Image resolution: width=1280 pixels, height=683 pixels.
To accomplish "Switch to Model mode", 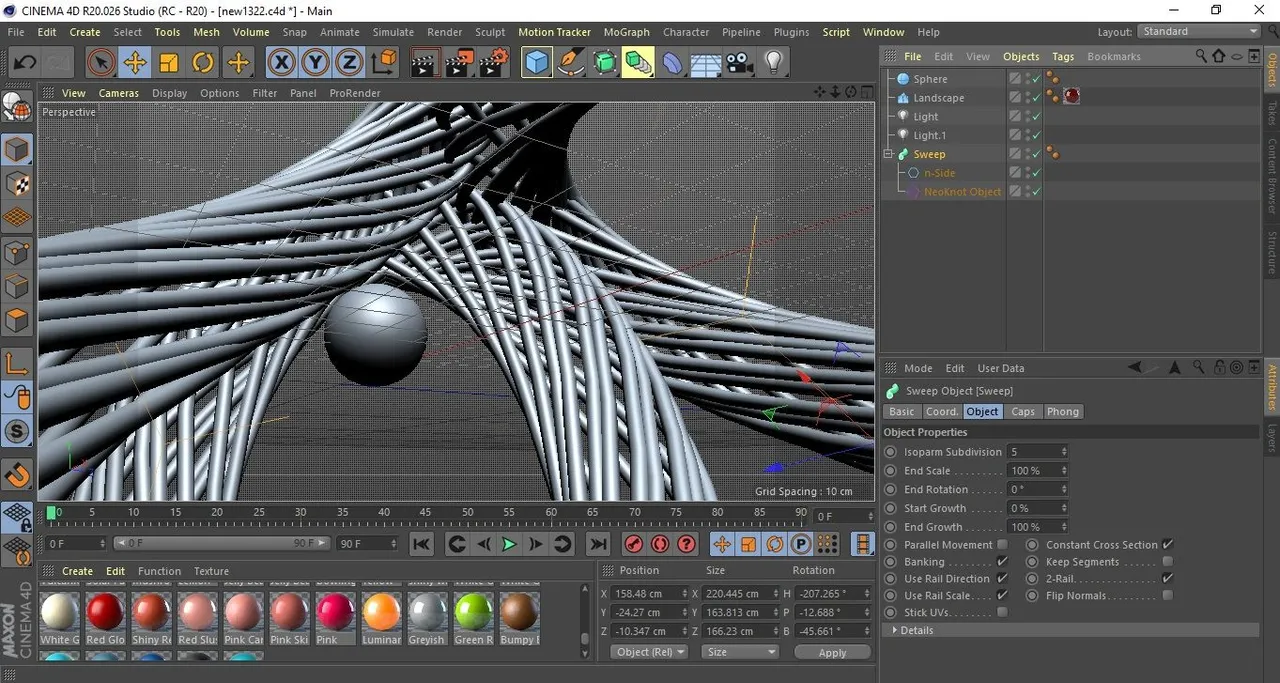I will [17, 150].
